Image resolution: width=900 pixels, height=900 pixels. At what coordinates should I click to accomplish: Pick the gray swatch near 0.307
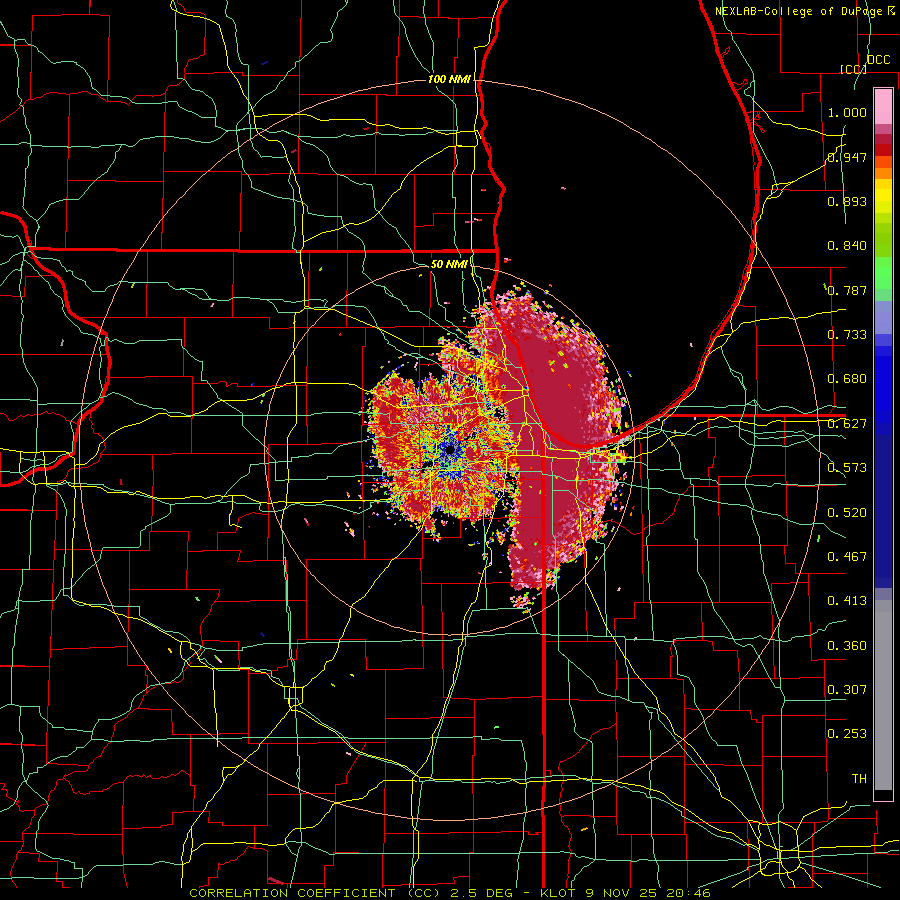(883, 695)
